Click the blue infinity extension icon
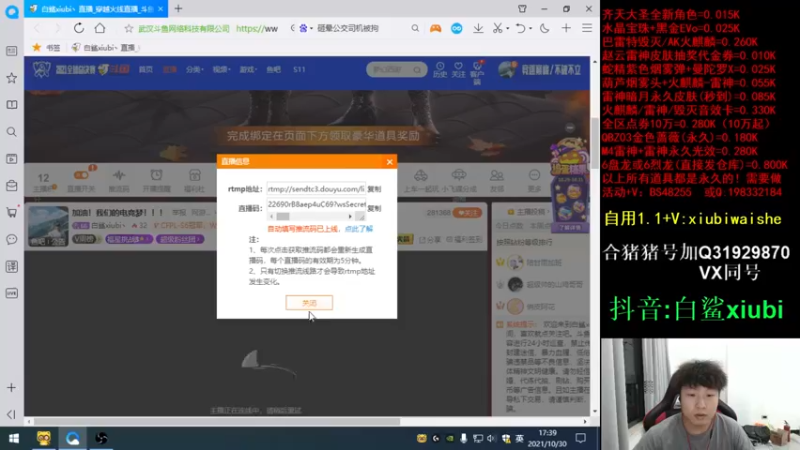 tap(457, 29)
